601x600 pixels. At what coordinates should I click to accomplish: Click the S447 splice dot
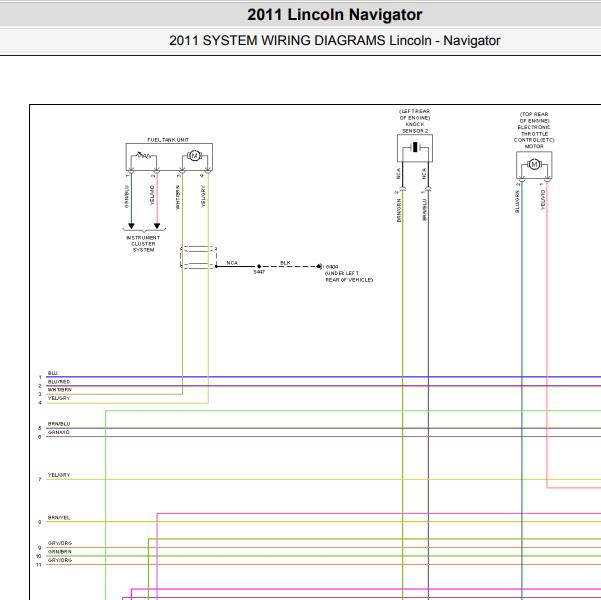tap(259, 266)
